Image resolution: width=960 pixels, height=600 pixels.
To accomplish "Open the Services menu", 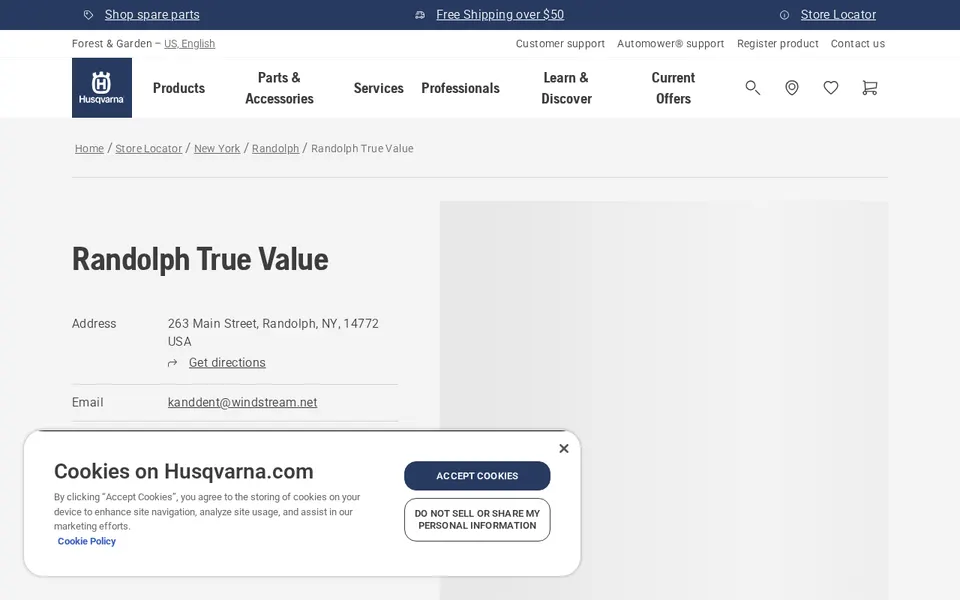I will 378,88.
